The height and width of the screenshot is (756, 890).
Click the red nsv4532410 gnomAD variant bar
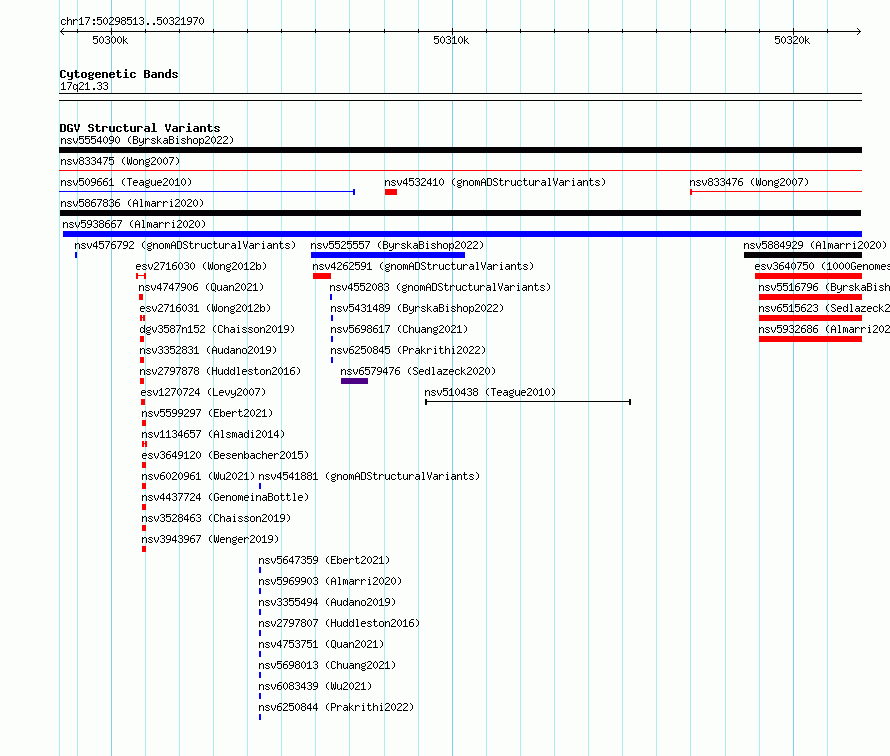[391, 192]
